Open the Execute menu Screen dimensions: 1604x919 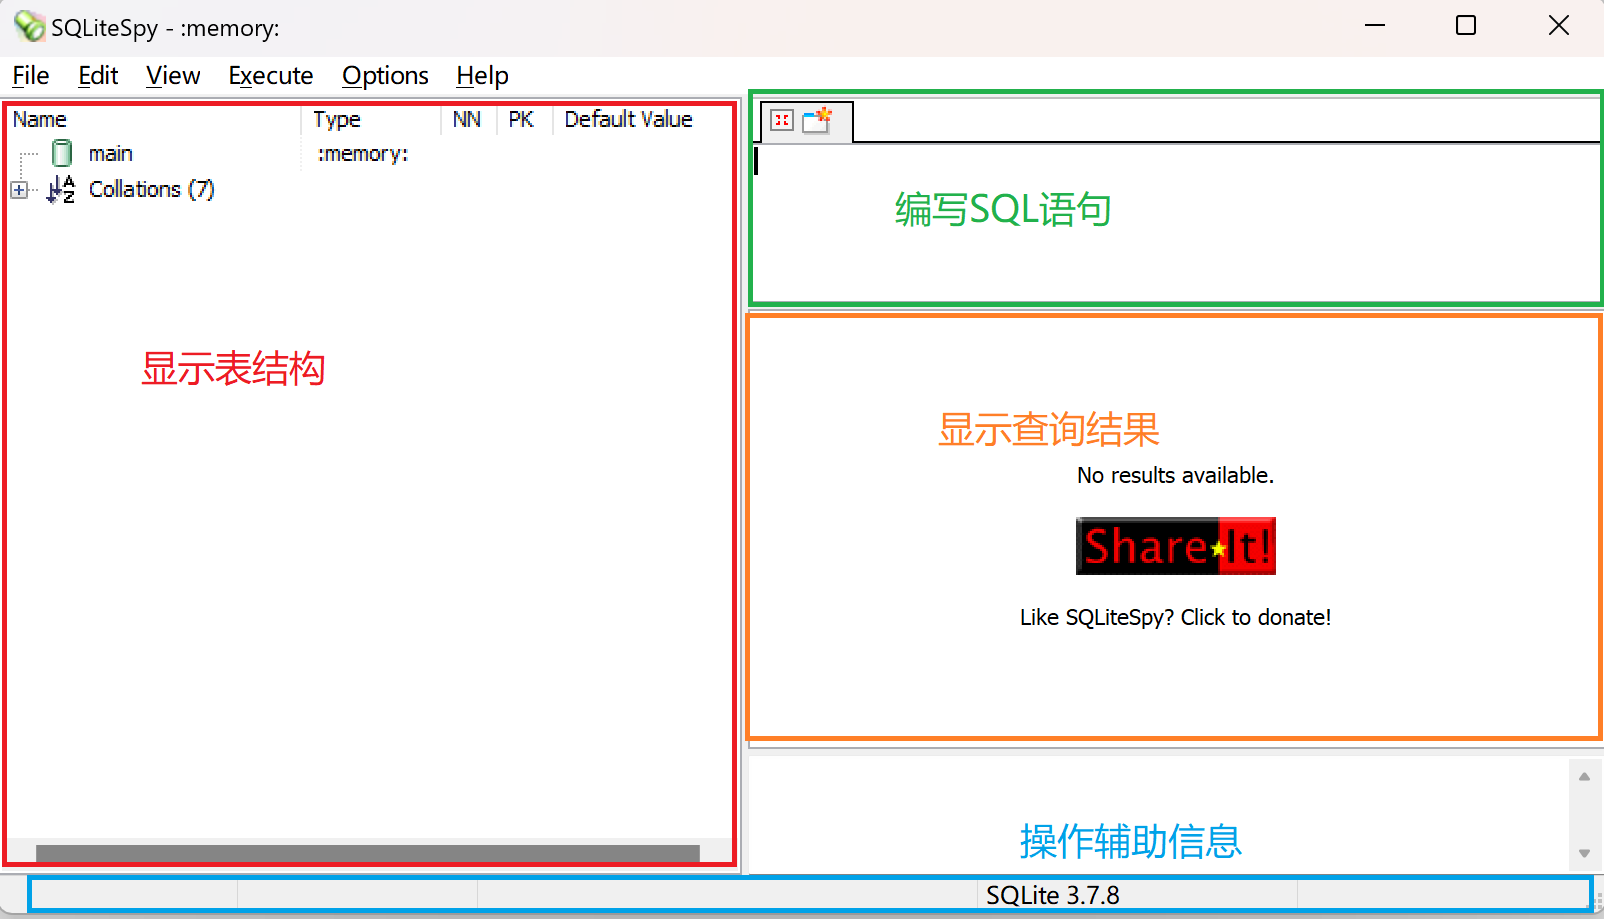tap(270, 75)
